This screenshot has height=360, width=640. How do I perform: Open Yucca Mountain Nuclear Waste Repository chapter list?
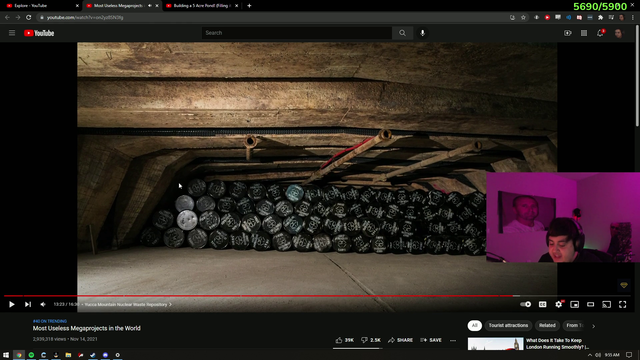click(x=128, y=304)
